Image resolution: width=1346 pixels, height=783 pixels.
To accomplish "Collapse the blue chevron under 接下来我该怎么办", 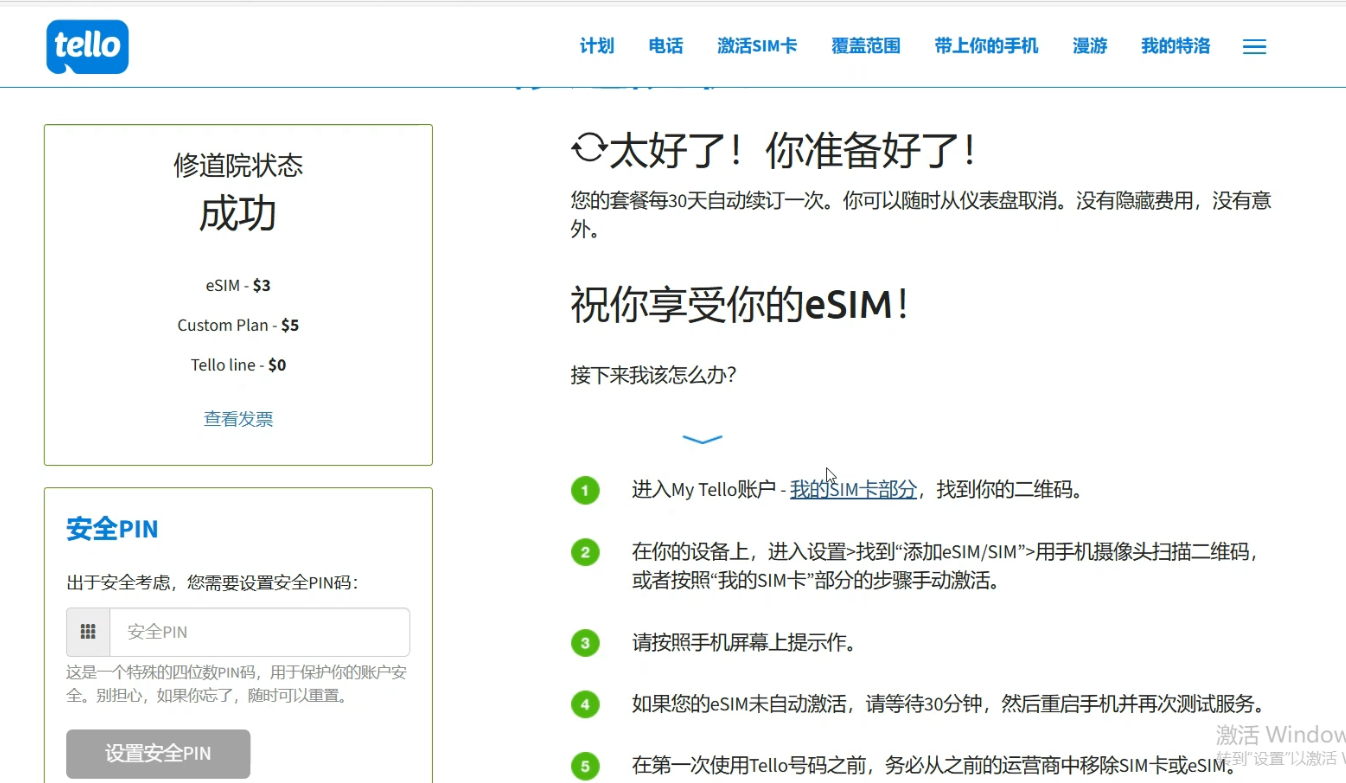I will 702,439.
